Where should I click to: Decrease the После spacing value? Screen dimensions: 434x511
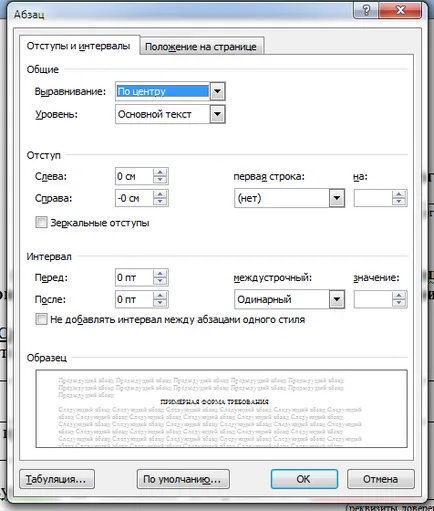tap(160, 303)
